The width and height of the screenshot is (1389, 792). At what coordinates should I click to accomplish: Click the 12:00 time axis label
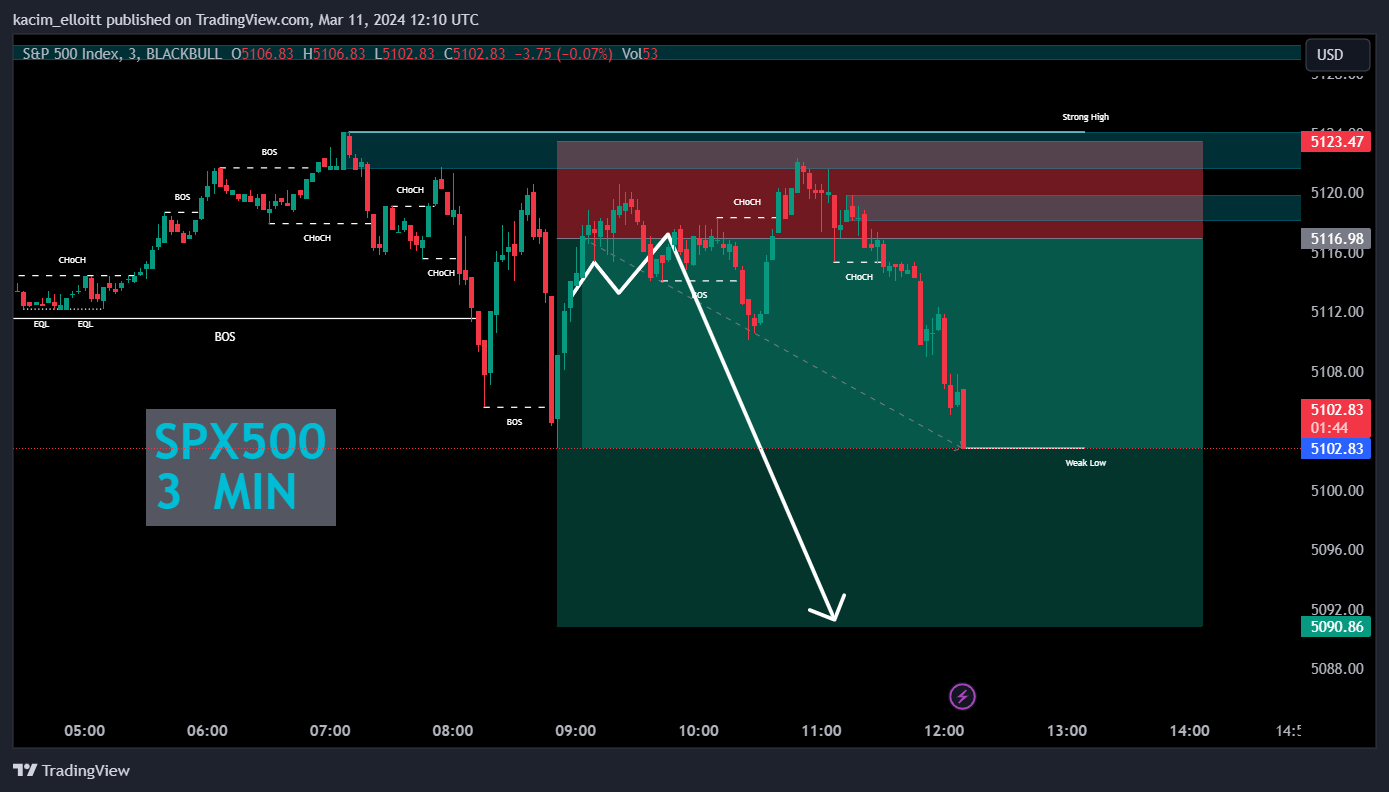[x=944, y=731]
